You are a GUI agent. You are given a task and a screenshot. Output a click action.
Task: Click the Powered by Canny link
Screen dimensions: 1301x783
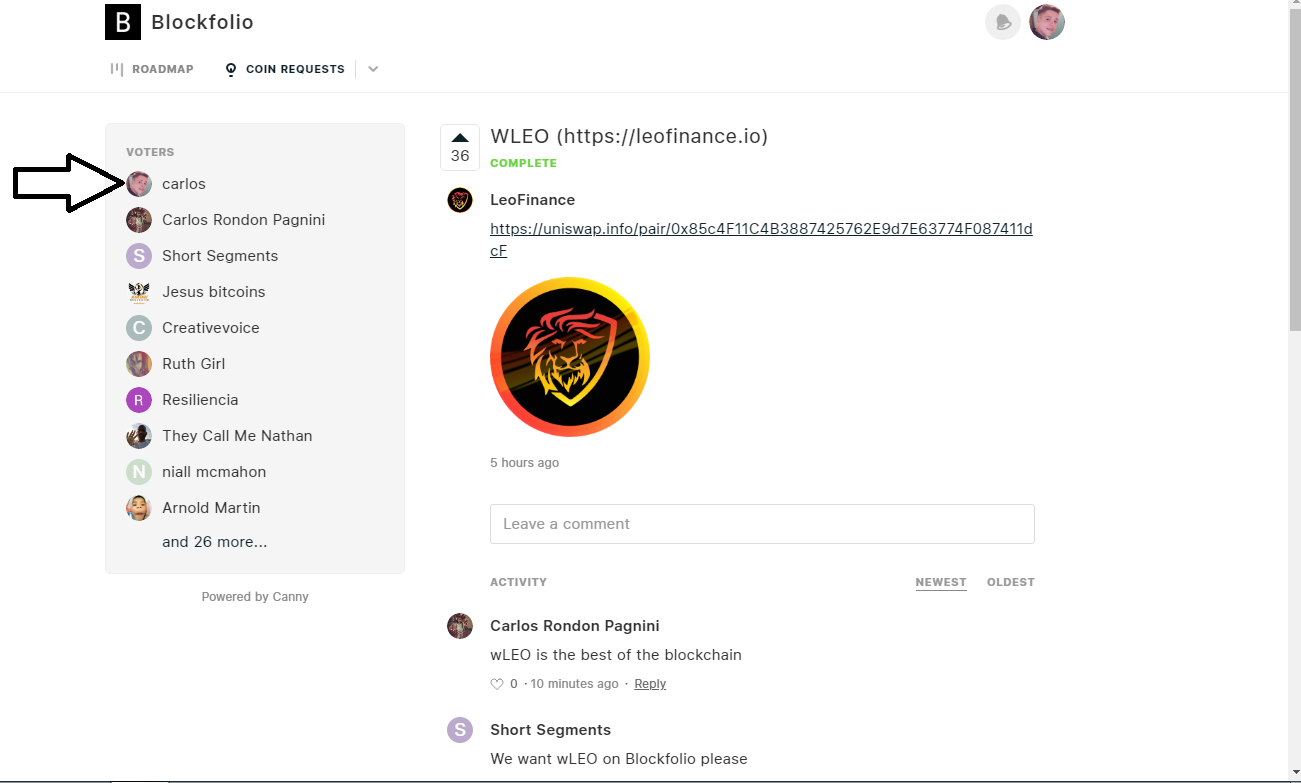click(255, 597)
